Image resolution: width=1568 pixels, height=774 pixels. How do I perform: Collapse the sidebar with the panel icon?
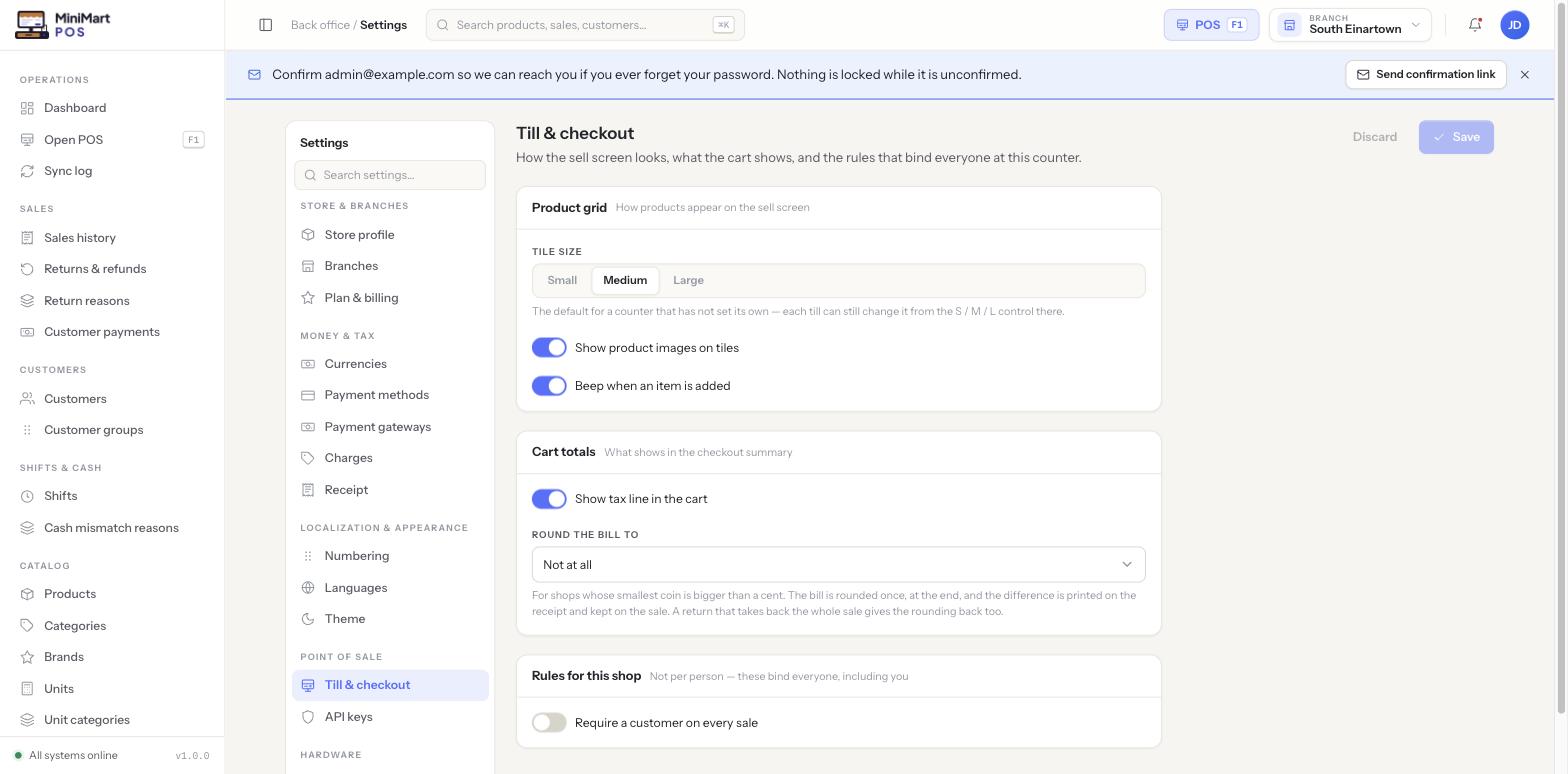coord(266,25)
